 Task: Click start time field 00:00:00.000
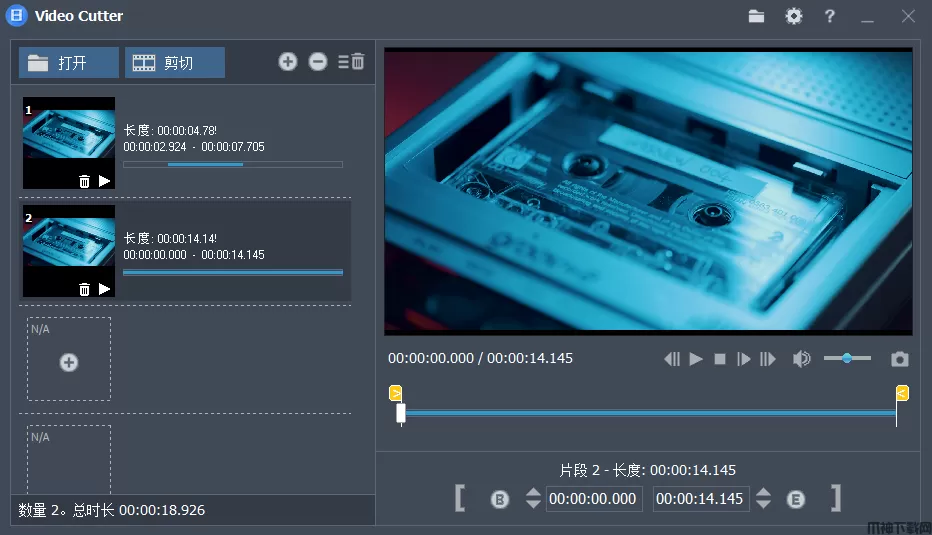pyautogui.click(x=593, y=499)
